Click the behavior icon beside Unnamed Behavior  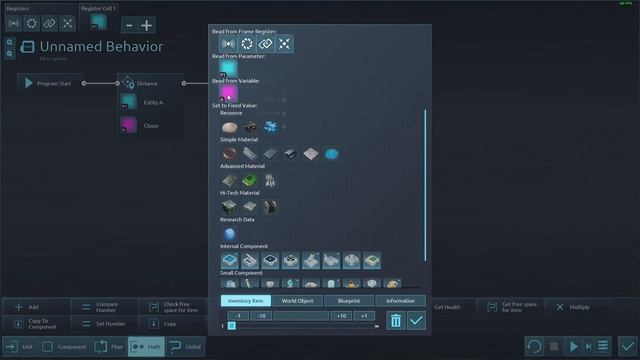coord(27,47)
